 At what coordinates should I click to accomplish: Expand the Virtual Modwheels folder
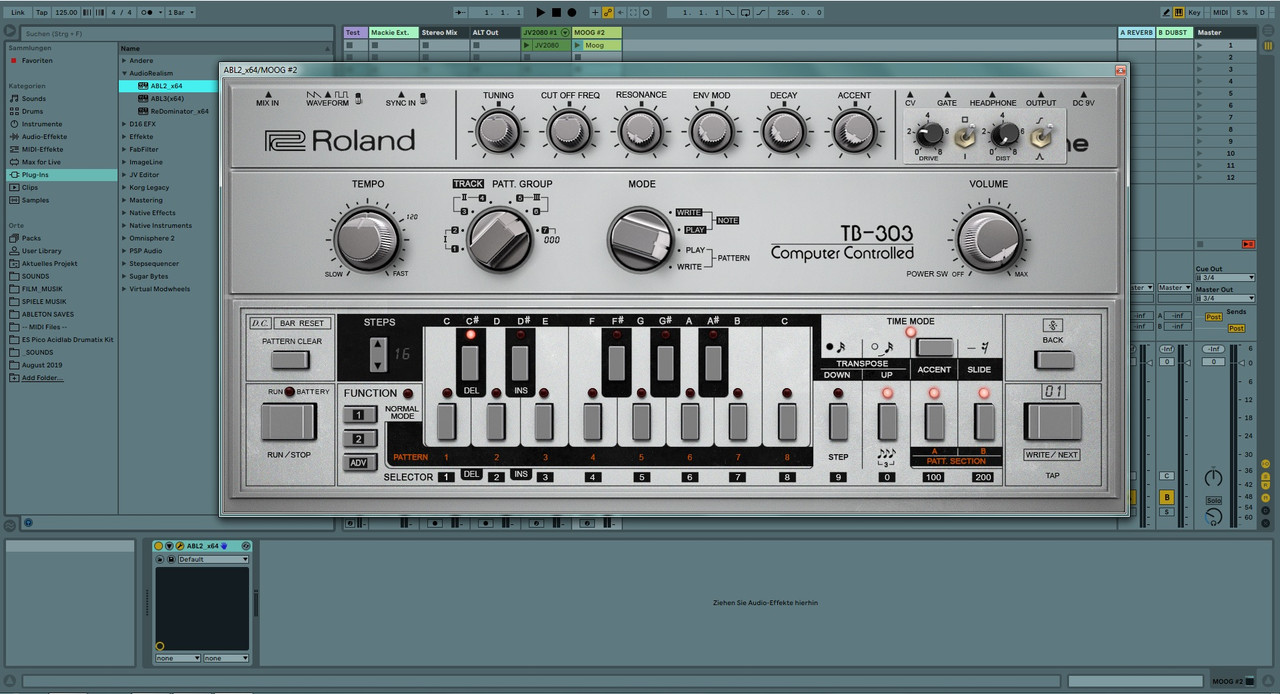click(125, 289)
